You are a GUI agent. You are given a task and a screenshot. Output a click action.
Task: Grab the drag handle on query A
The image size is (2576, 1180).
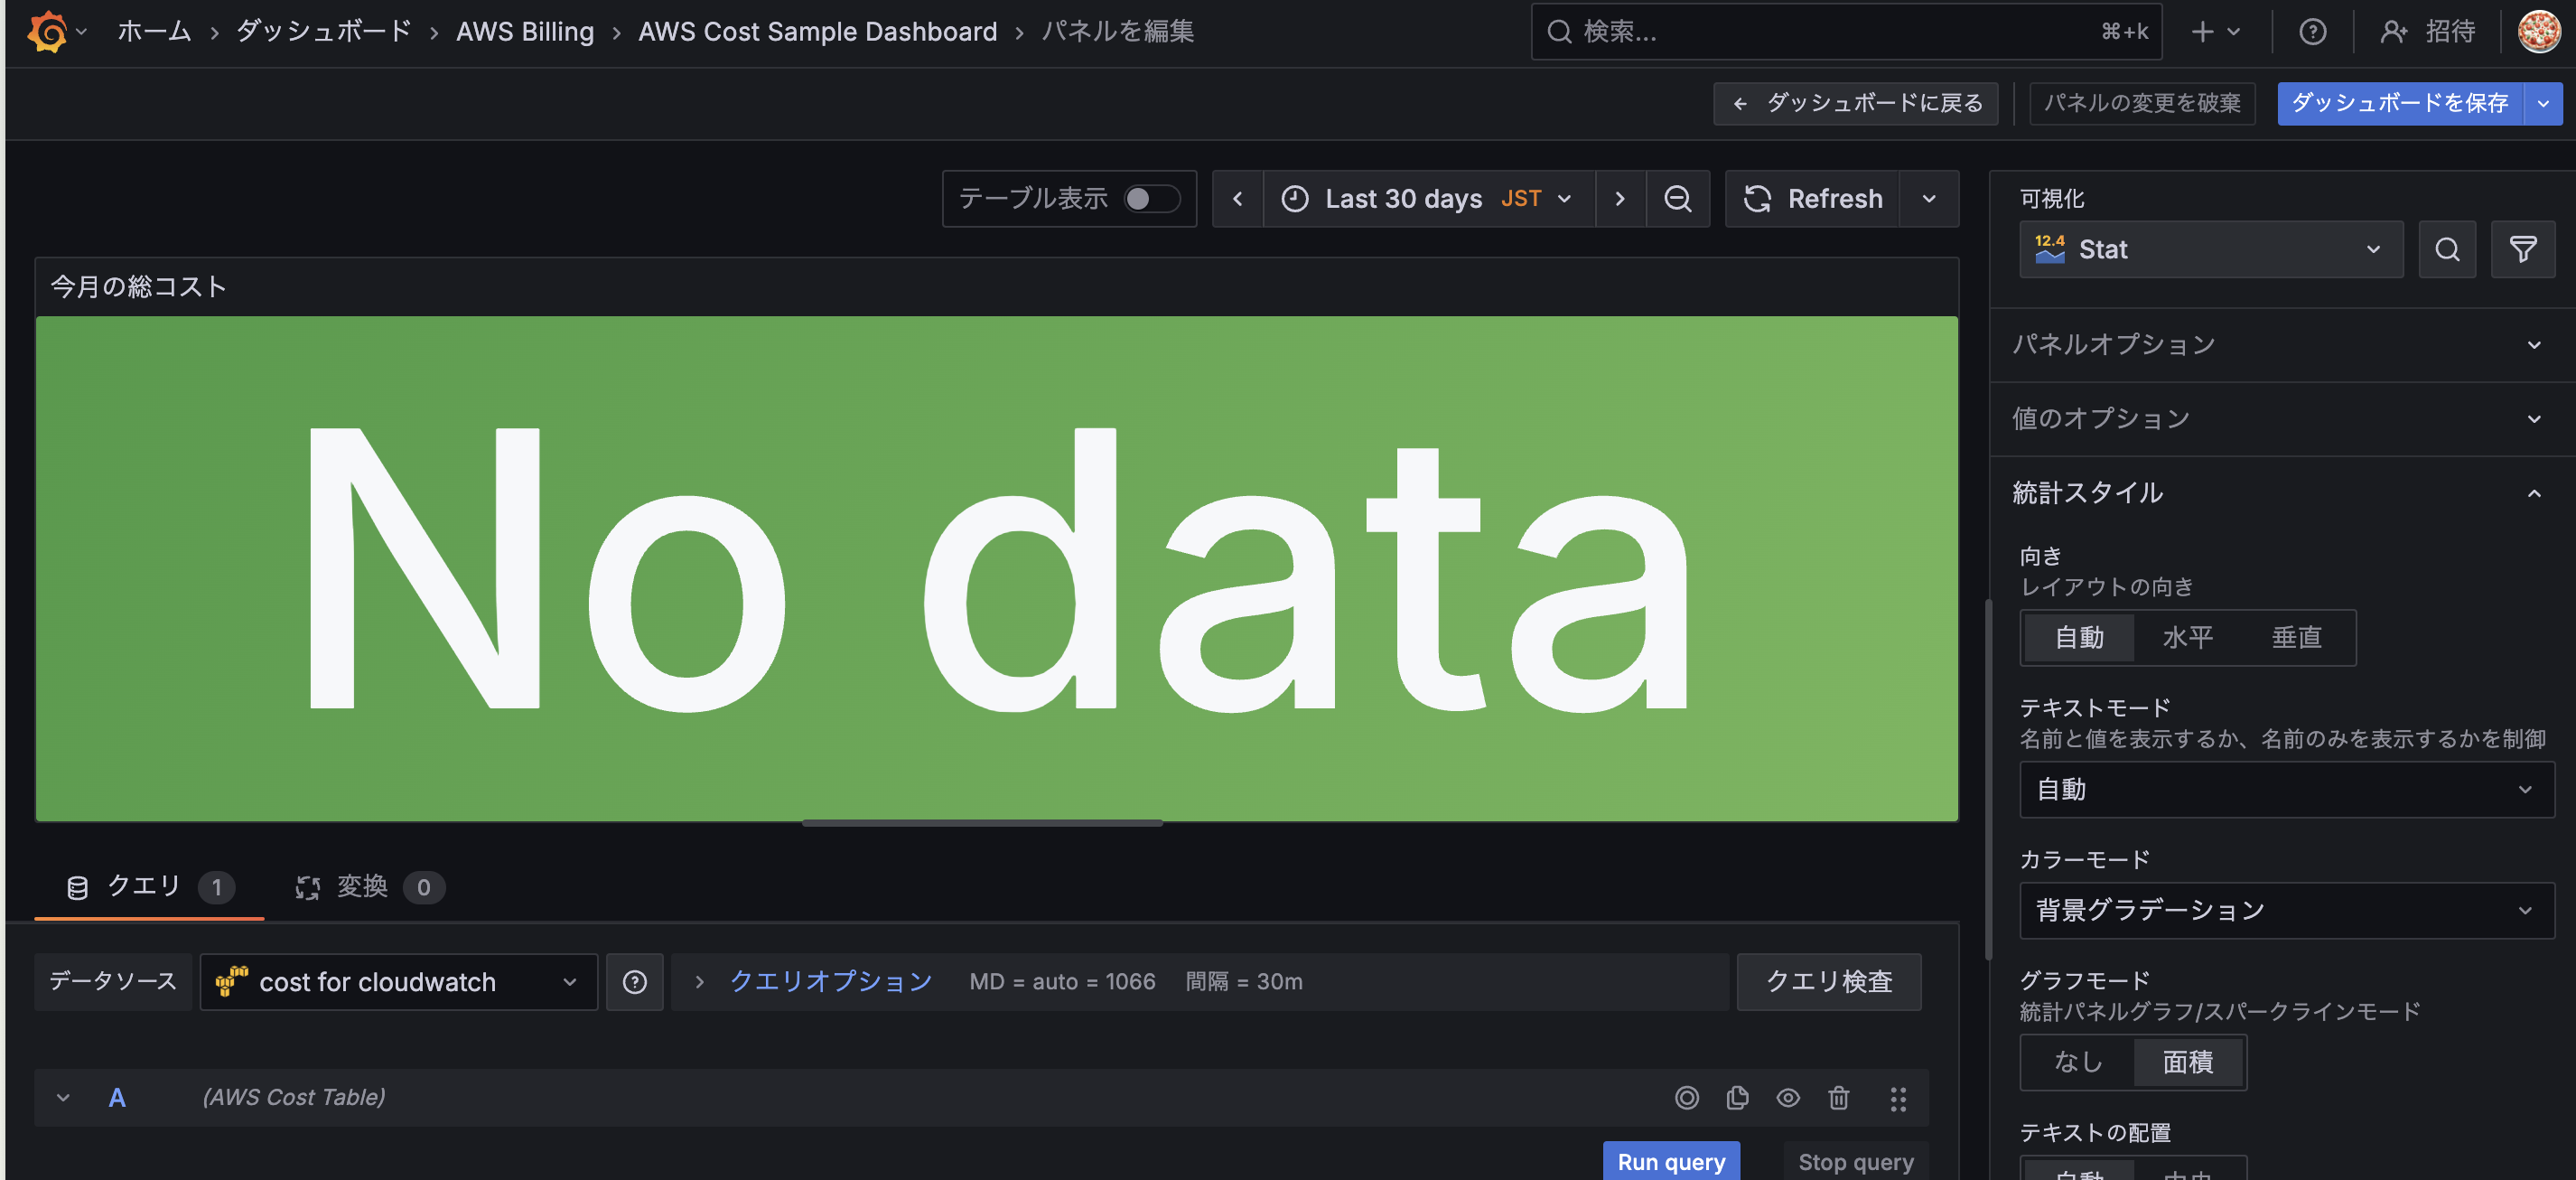[1897, 1098]
